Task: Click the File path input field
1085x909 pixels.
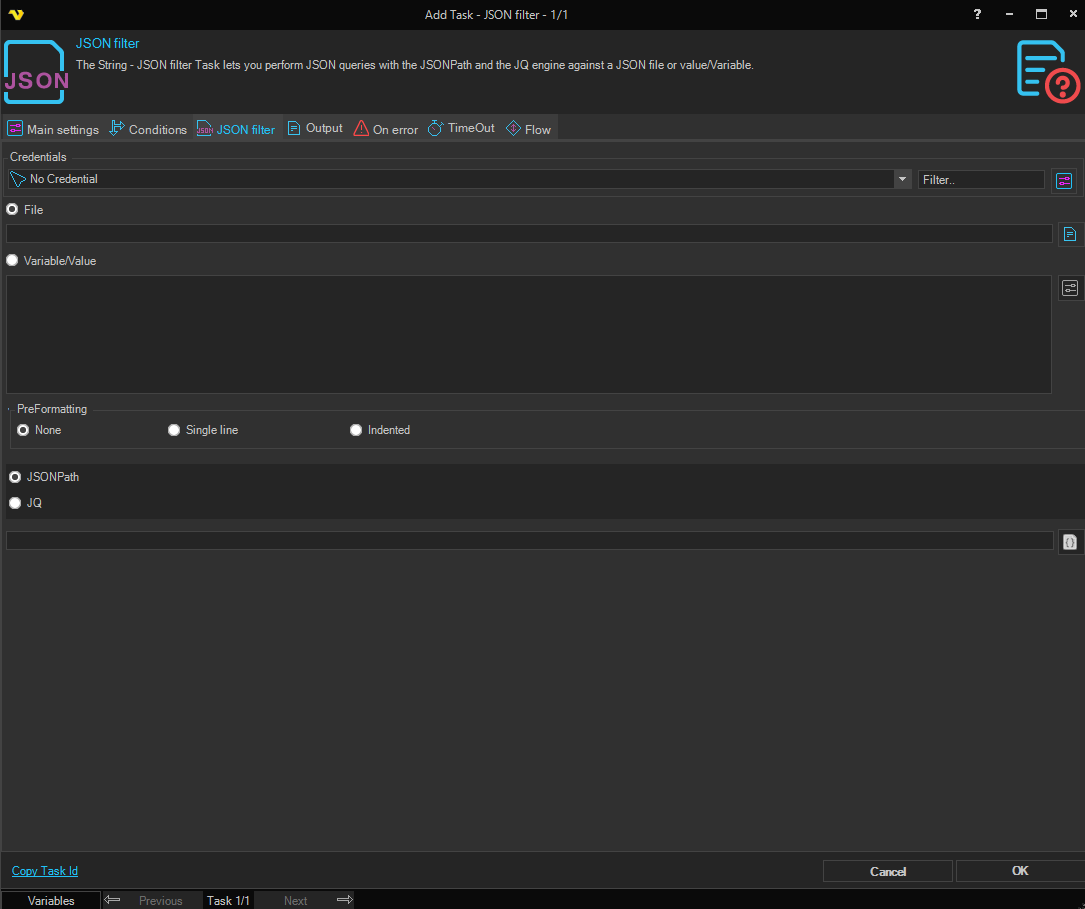Action: point(529,234)
